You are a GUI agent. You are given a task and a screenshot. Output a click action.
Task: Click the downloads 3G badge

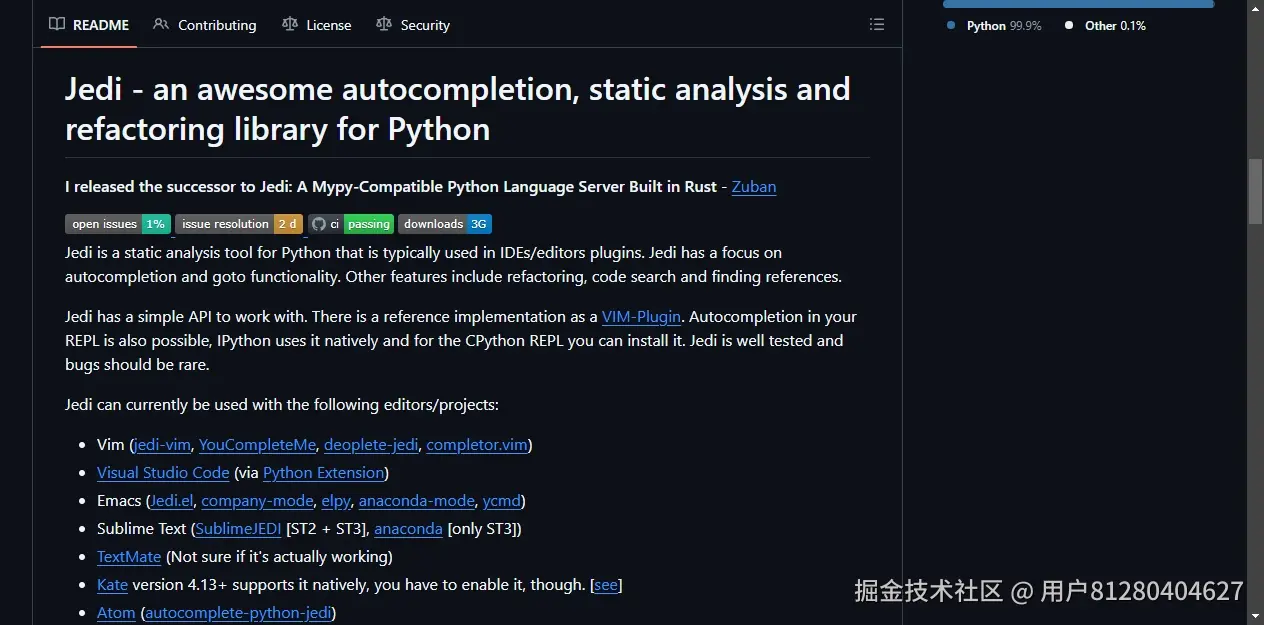point(445,224)
